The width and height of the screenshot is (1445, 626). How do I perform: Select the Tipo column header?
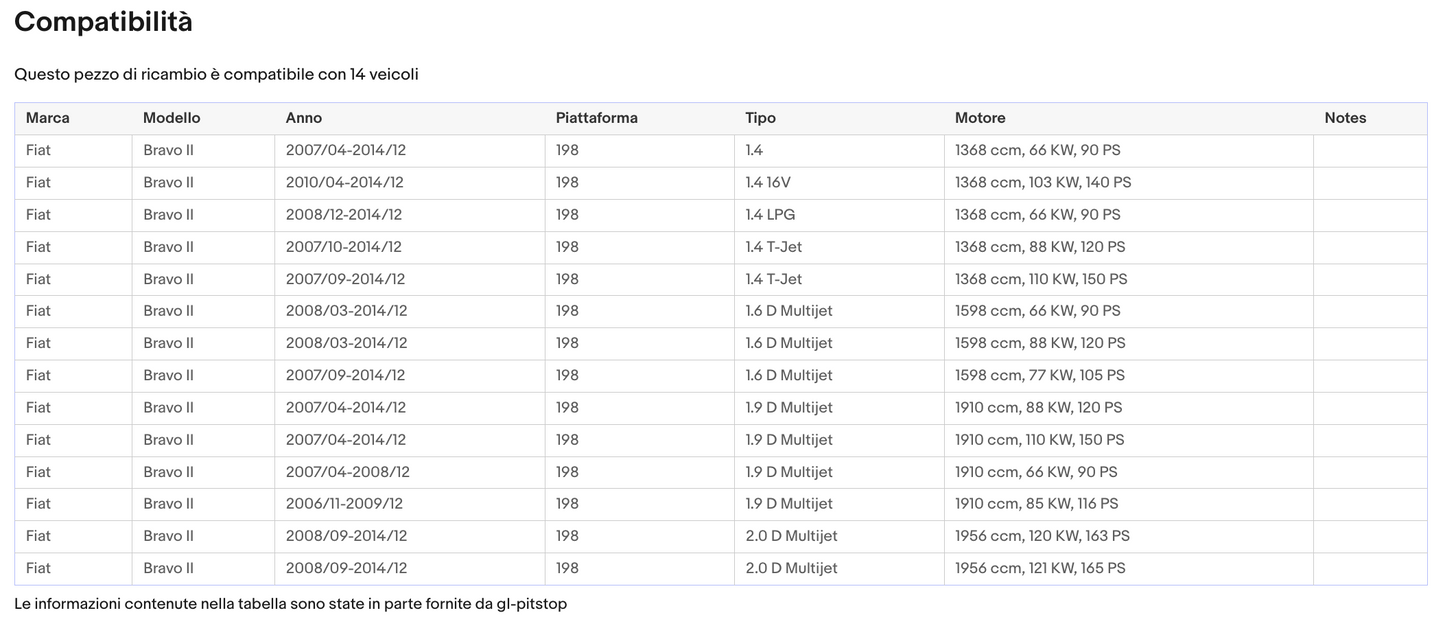tap(760, 118)
